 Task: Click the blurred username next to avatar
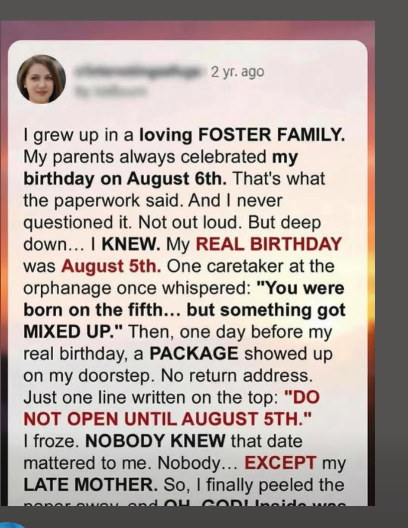pos(138,71)
